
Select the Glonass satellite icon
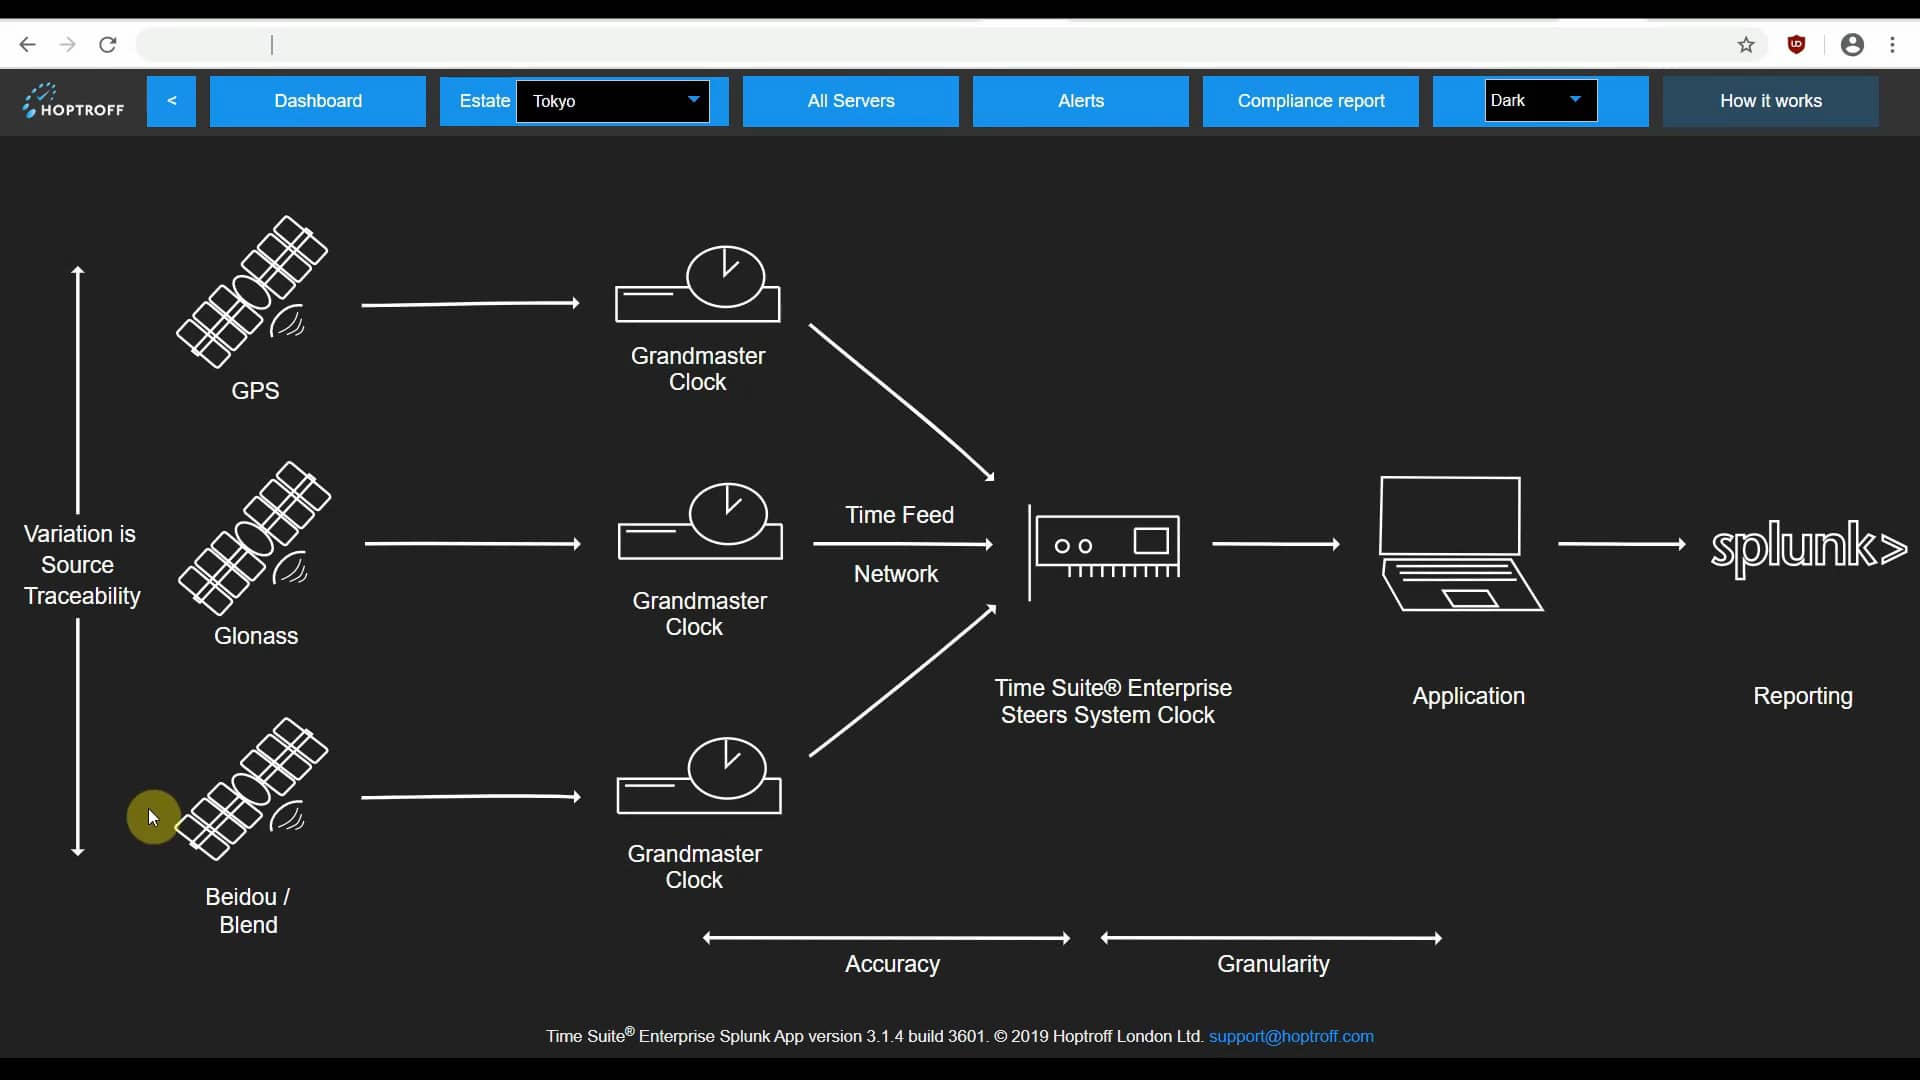click(x=254, y=537)
